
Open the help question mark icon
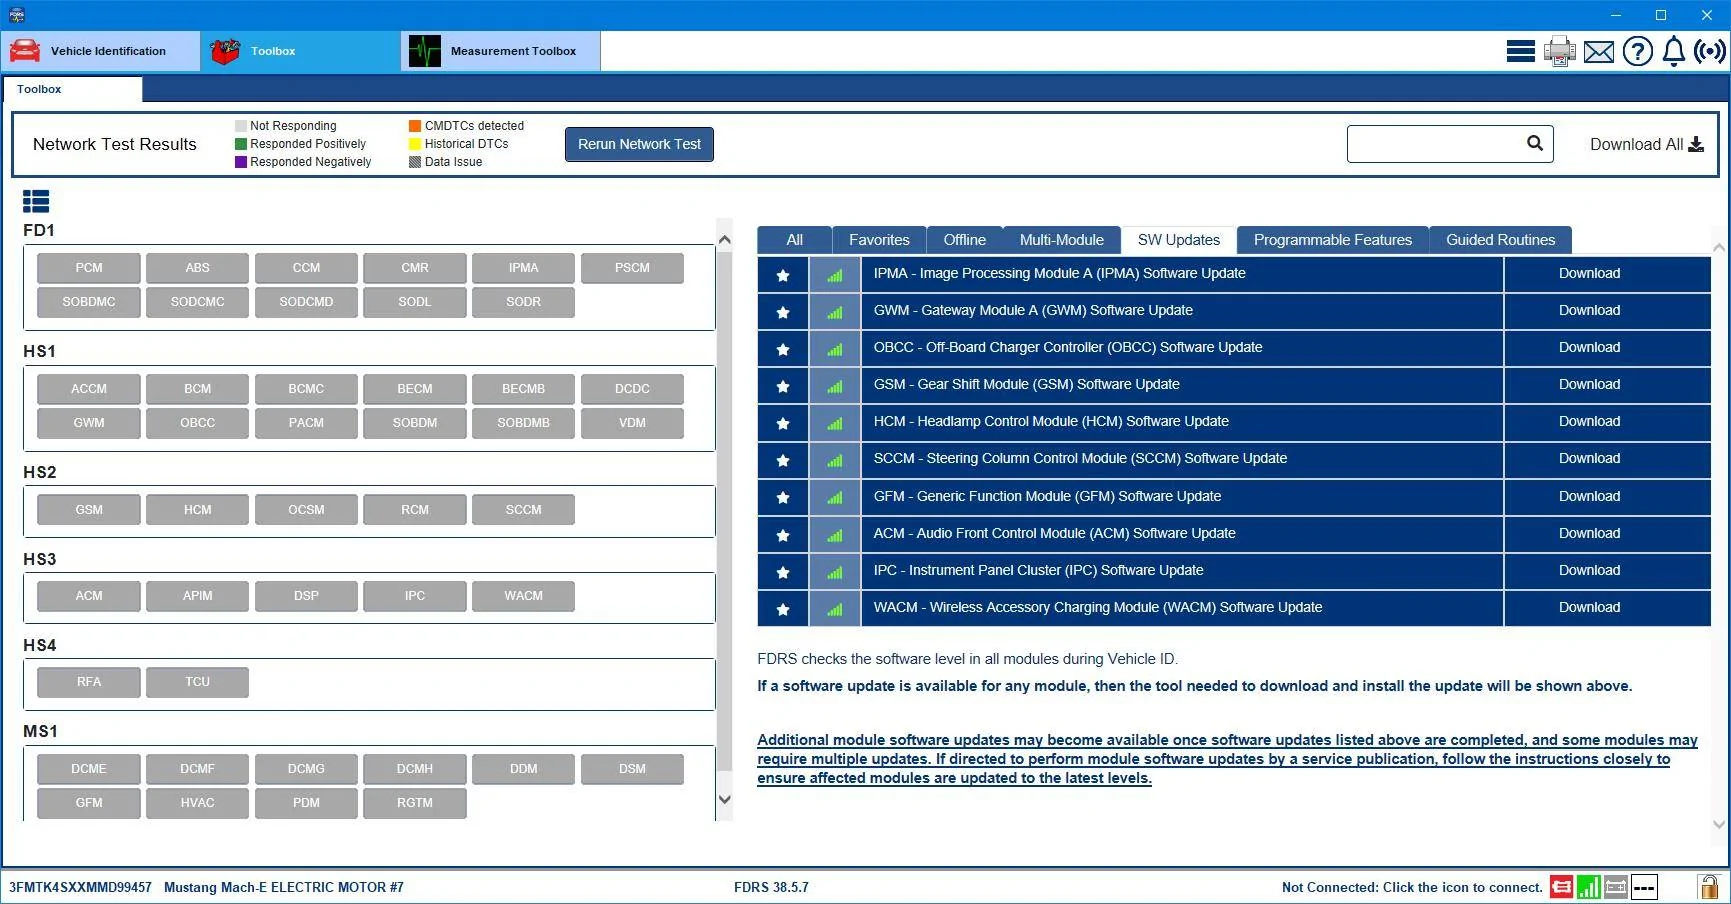[x=1637, y=51]
